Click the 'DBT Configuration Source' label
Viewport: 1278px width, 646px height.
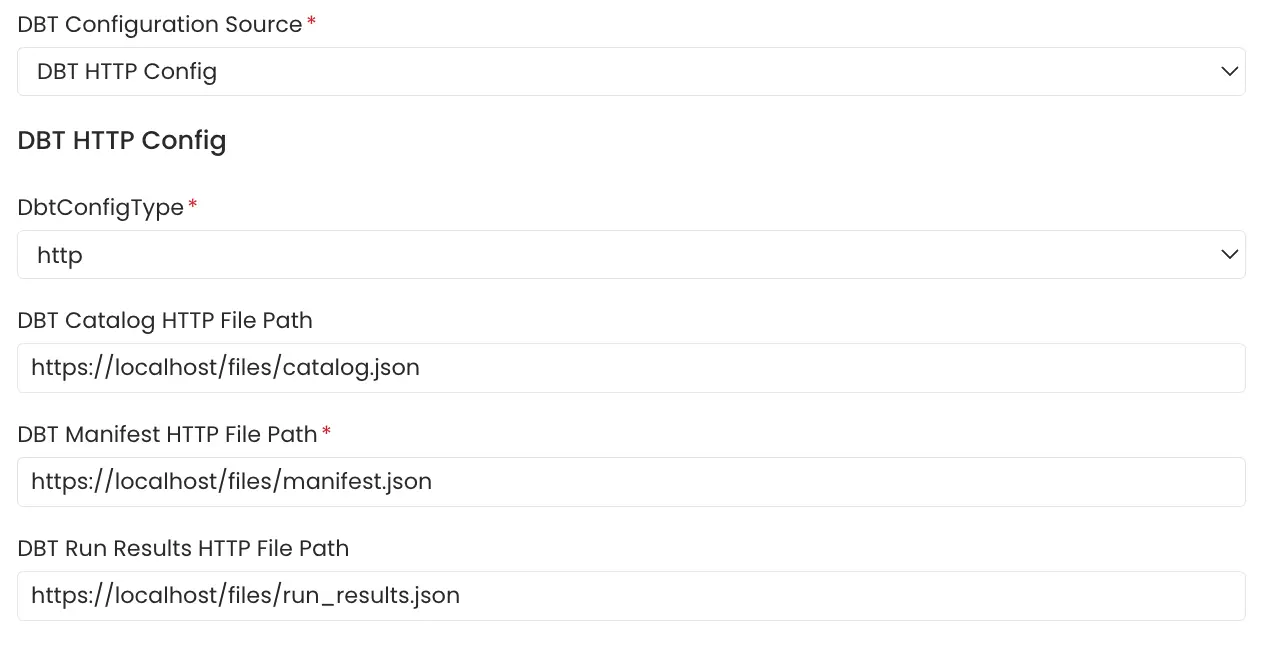tap(160, 24)
